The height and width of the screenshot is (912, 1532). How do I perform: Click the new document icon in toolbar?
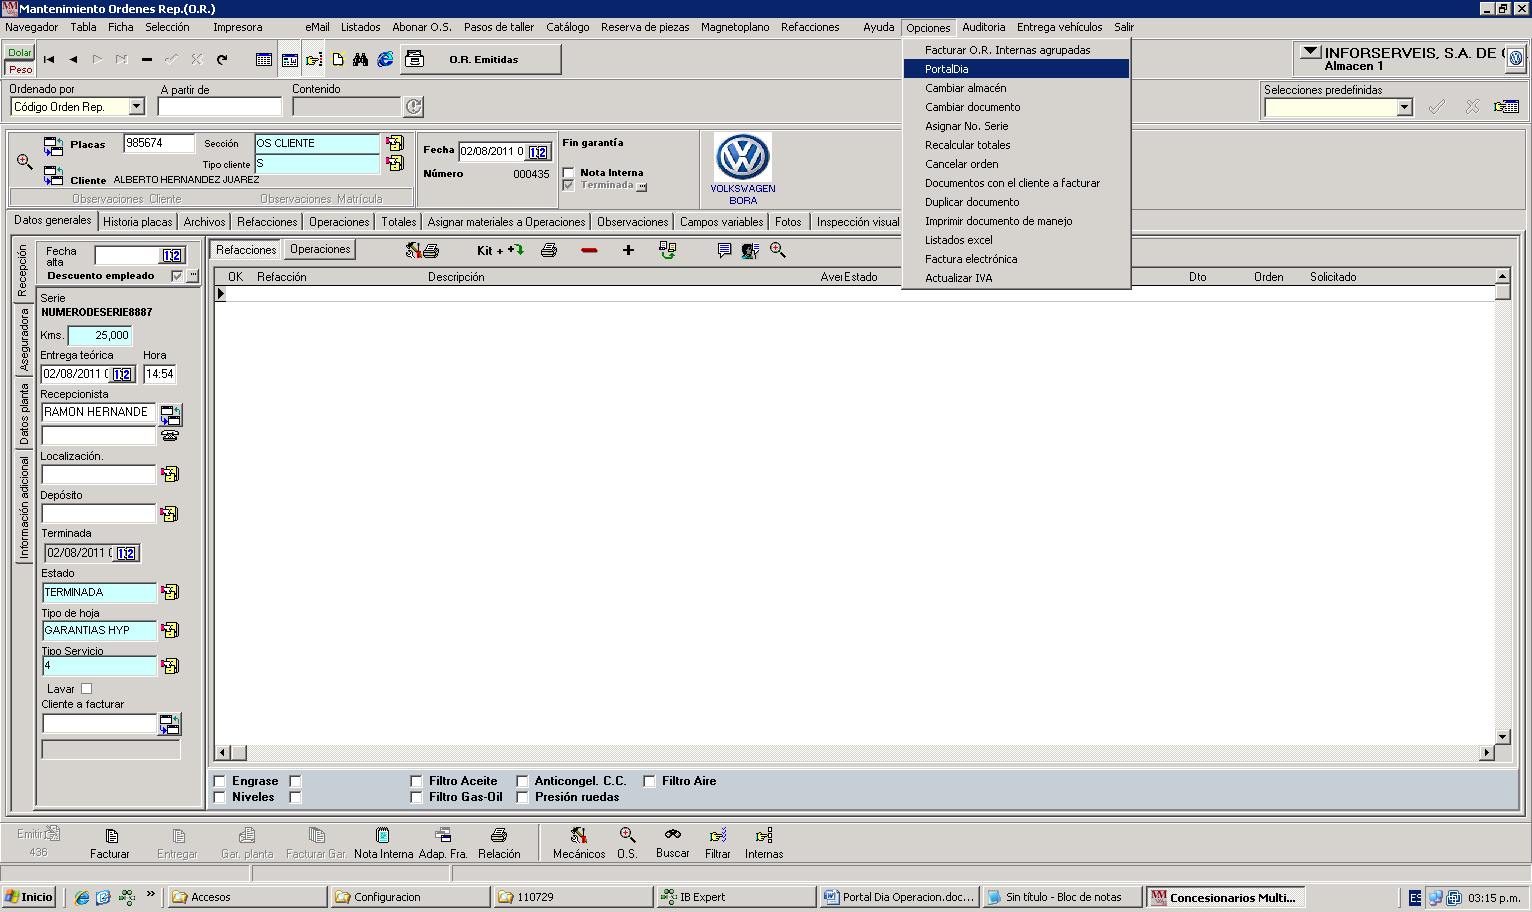point(338,60)
